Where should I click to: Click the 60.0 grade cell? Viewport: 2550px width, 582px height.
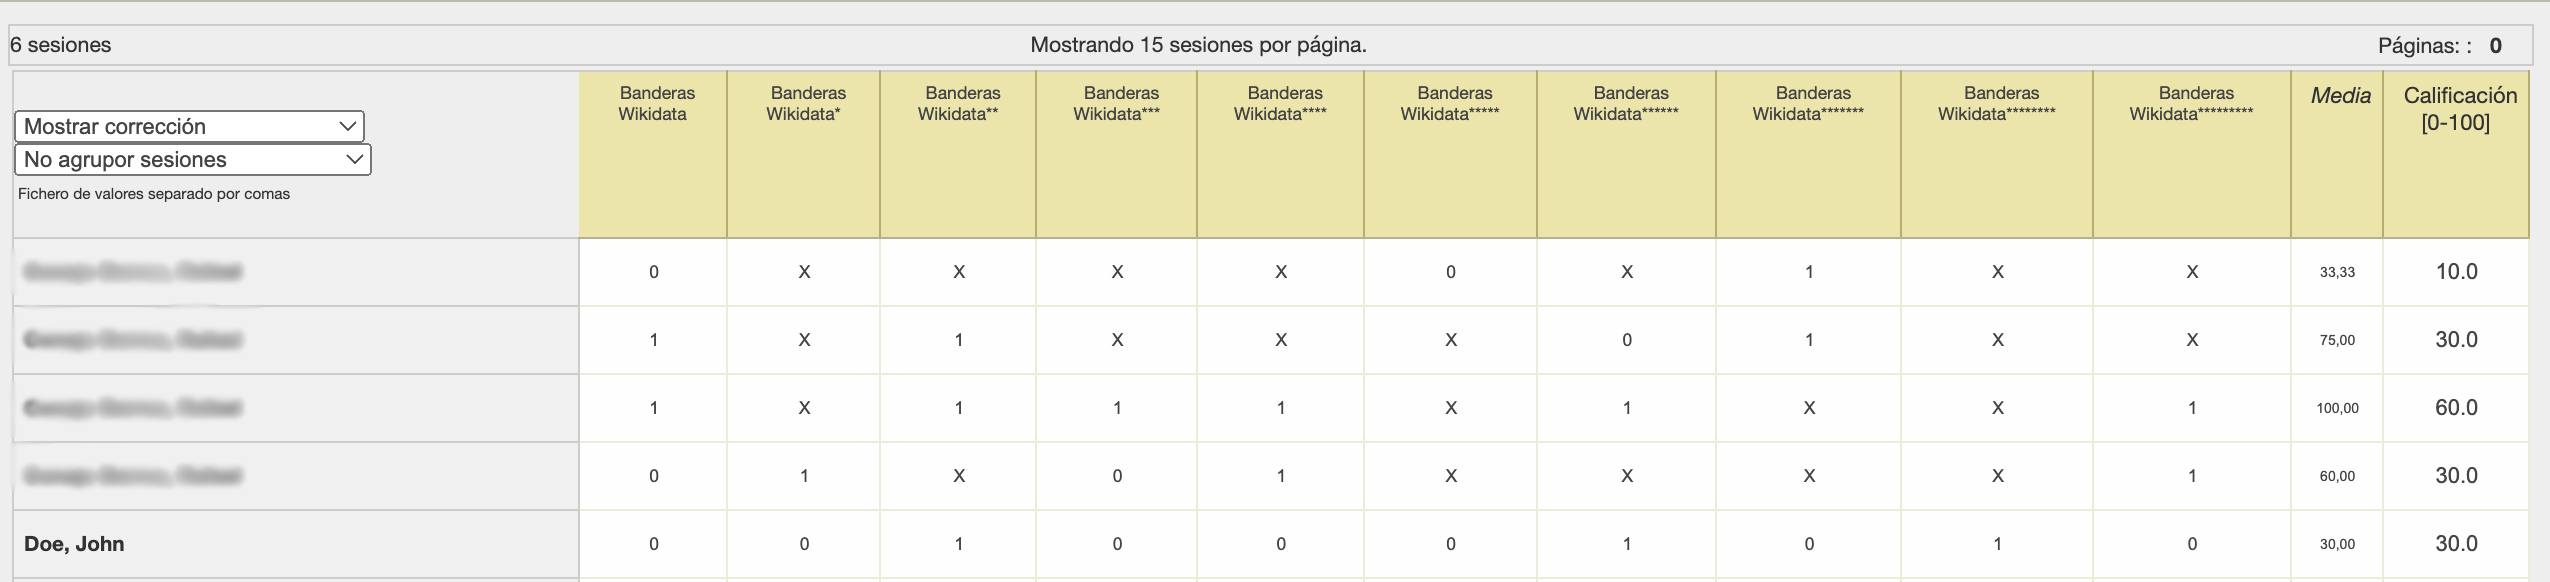point(2456,408)
